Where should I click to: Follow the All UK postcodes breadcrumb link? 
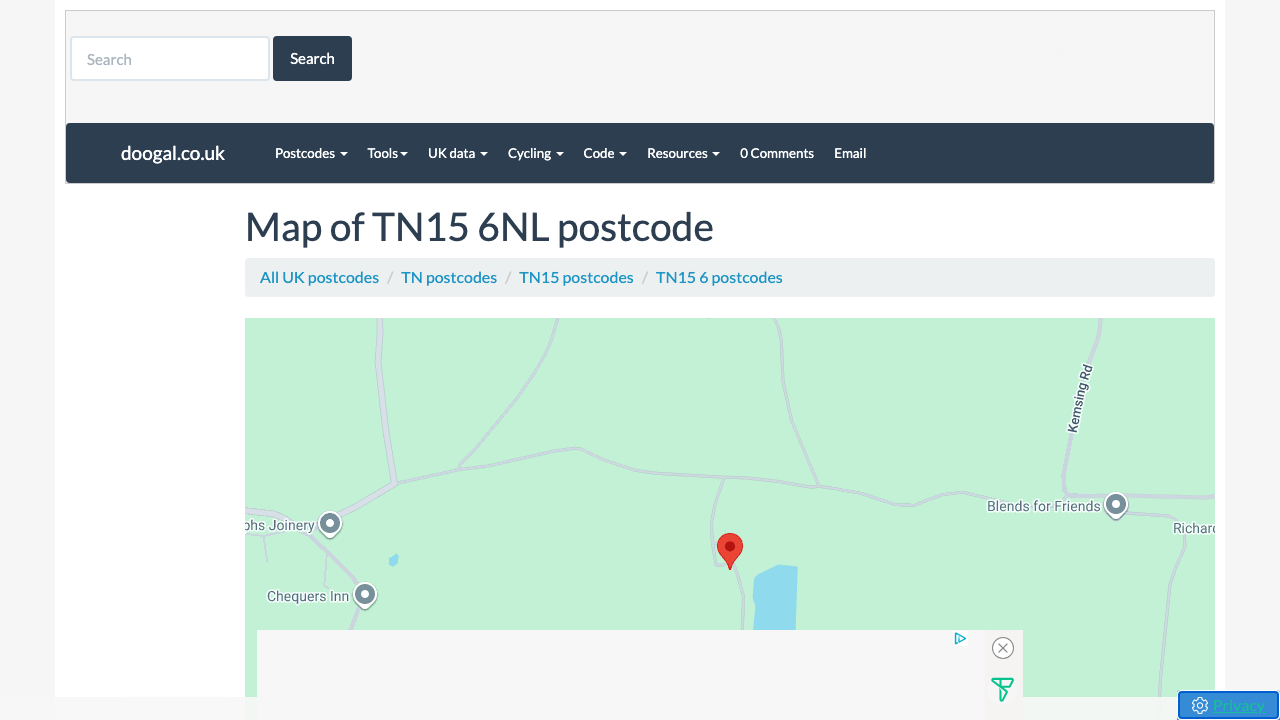pos(319,277)
